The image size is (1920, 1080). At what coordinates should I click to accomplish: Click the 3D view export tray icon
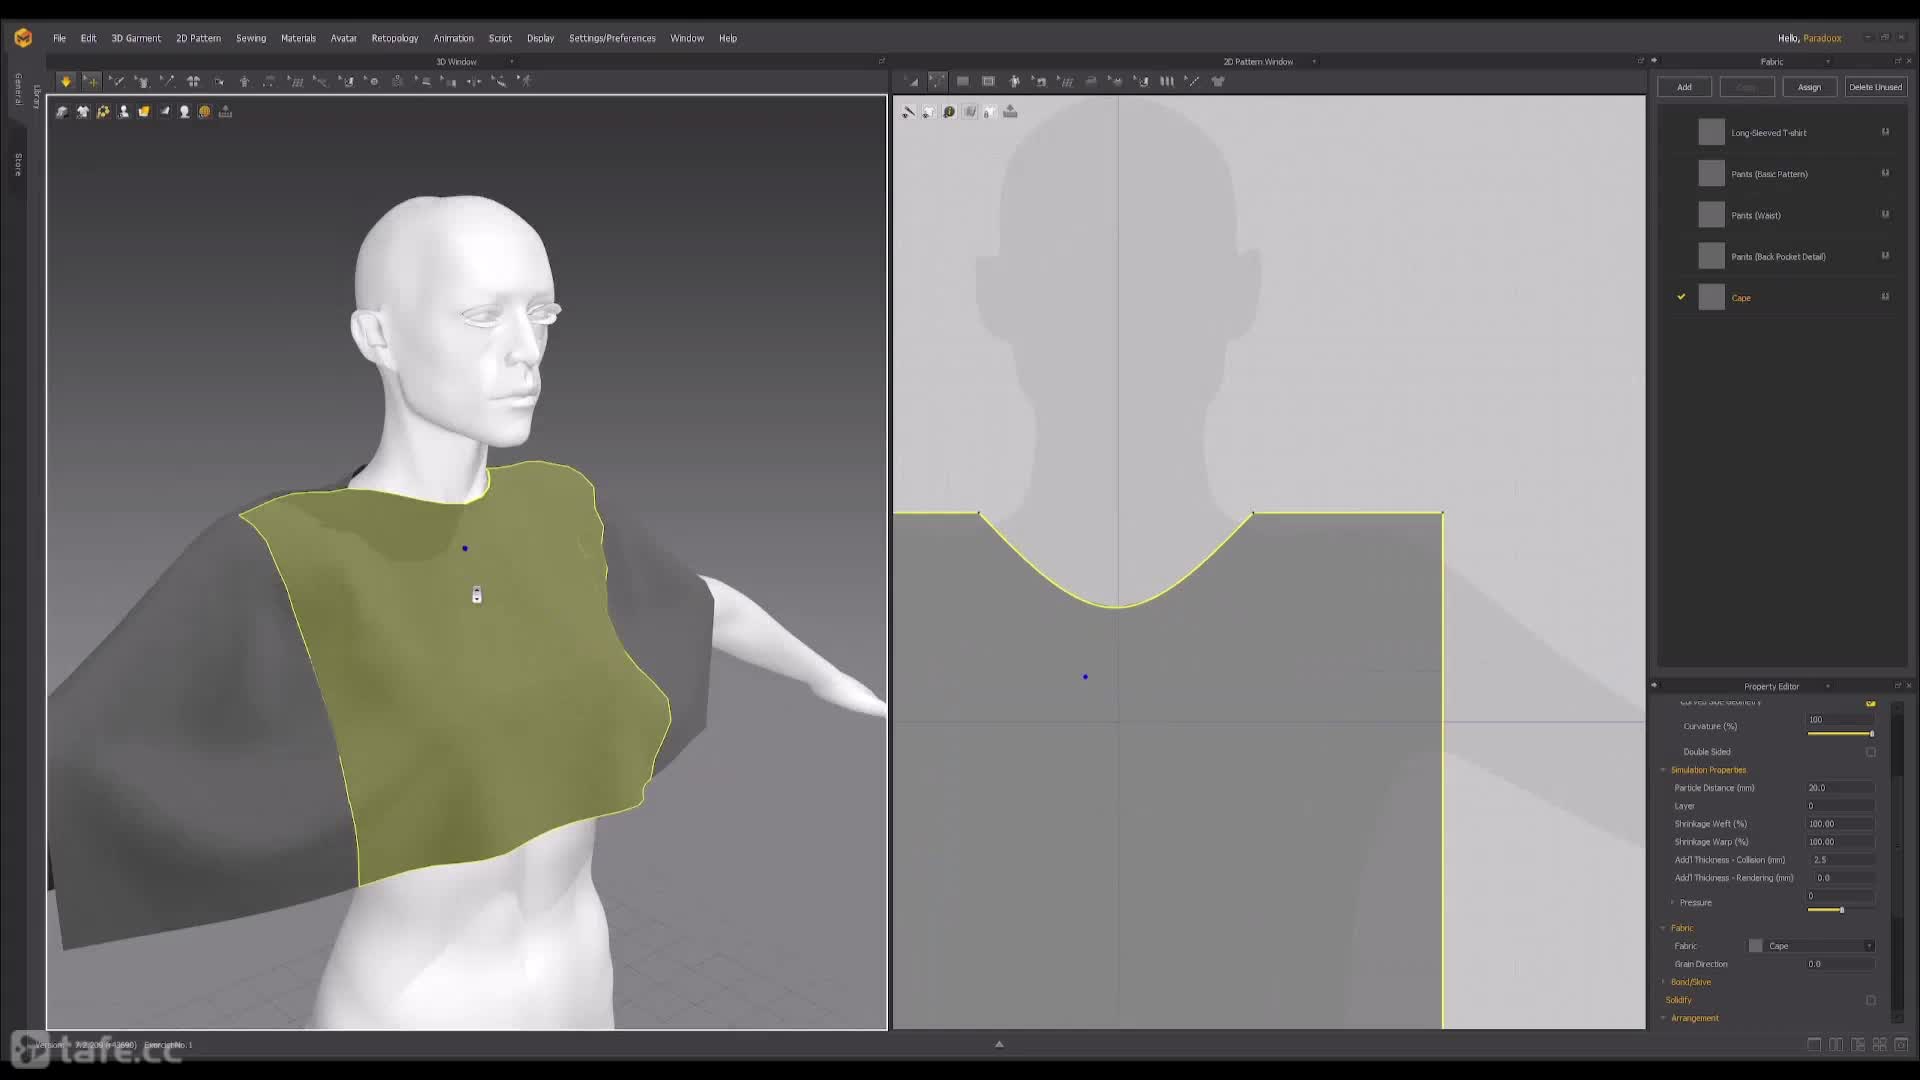tap(225, 112)
